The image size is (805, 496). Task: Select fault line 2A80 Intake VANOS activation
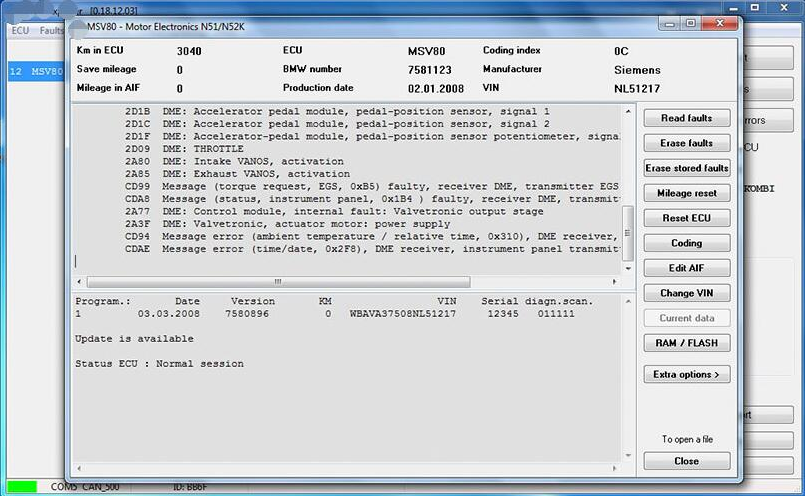tap(234, 161)
